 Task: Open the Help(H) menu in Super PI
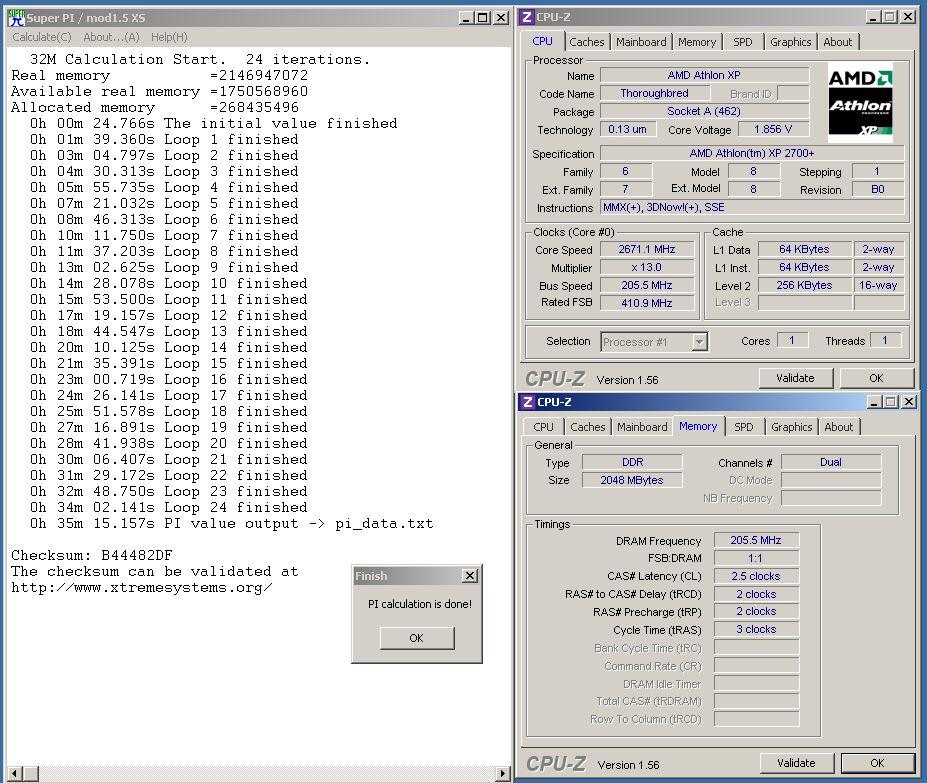169,37
